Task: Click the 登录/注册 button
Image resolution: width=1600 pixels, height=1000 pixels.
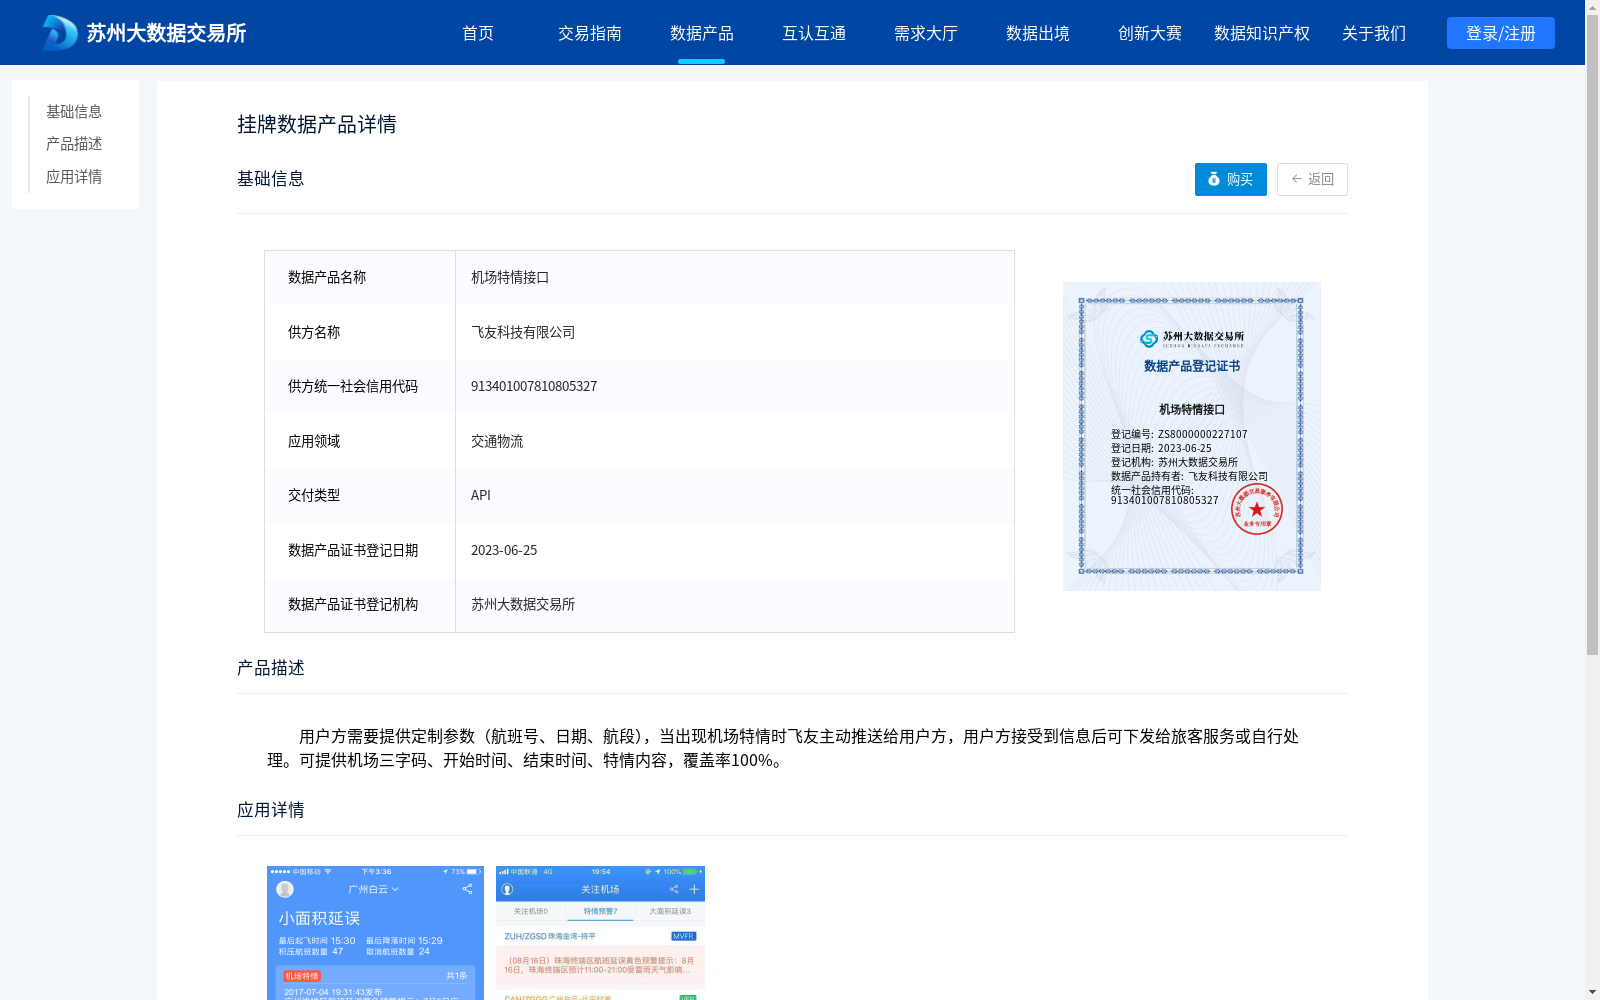Action: (1501, 33)
